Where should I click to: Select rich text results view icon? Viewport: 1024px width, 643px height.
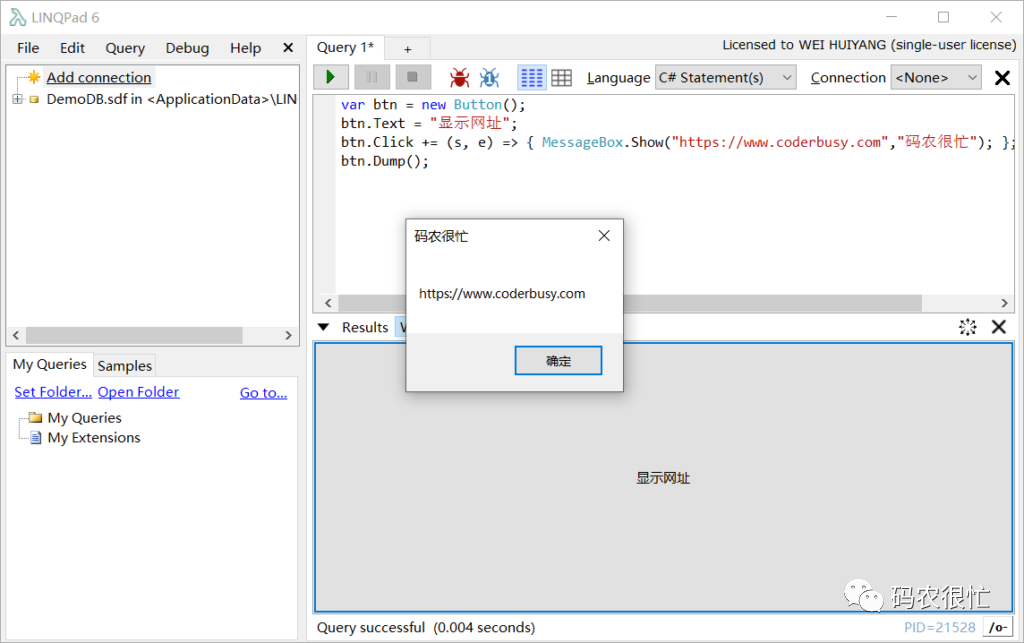coord(531,78)
